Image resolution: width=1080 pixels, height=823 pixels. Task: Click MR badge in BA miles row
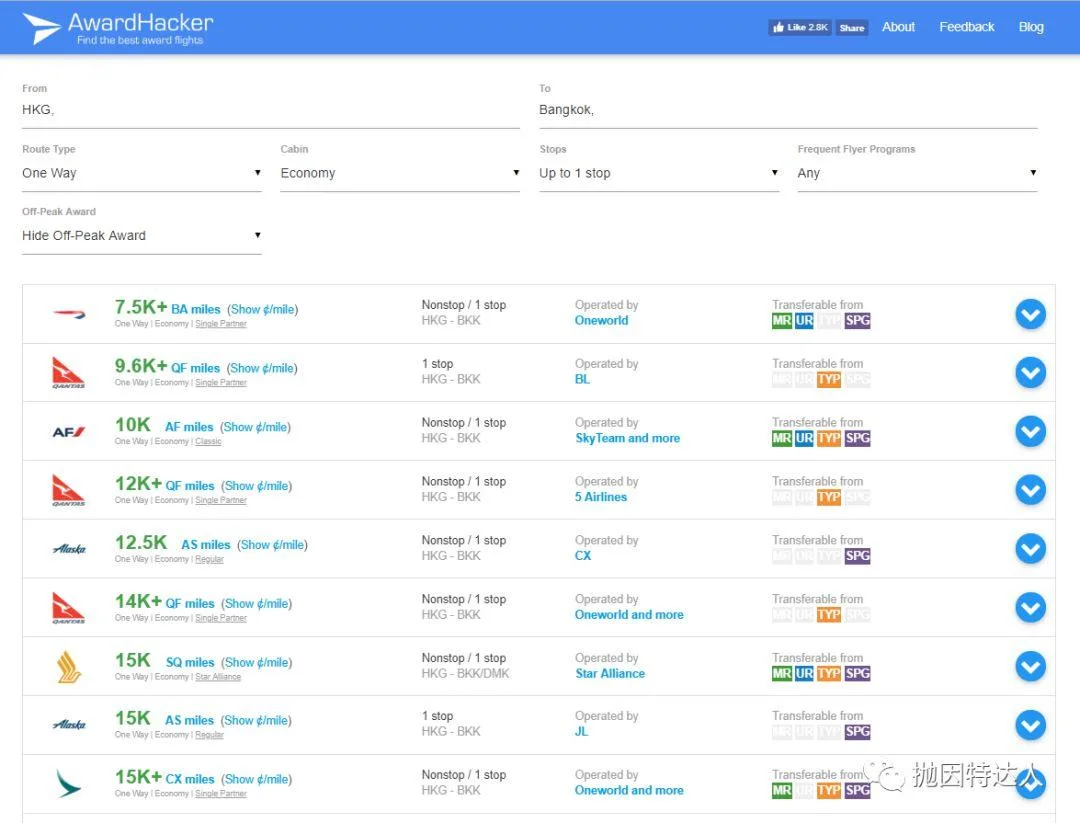[x=782, y=320]
